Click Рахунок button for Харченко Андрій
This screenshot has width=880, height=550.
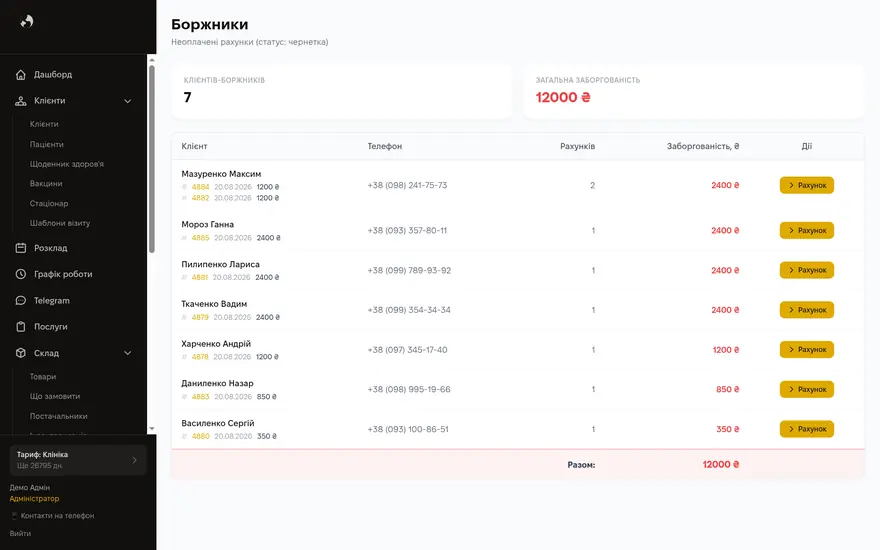(x=806, y=350)
